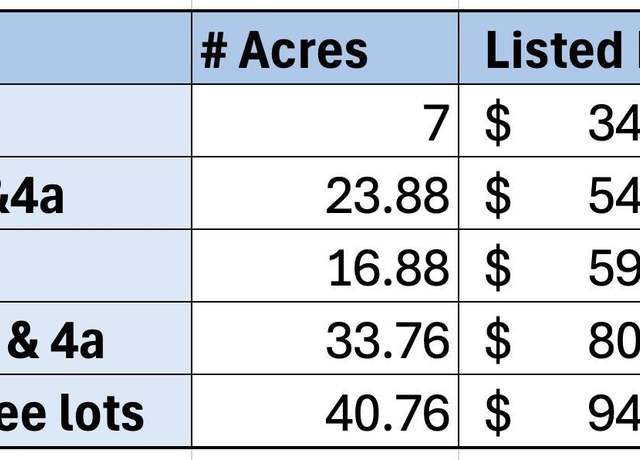Screen dimensions: 640x460
Task: Select the blank label cell beside 7 acres
Action: click(x=96, y=120)
